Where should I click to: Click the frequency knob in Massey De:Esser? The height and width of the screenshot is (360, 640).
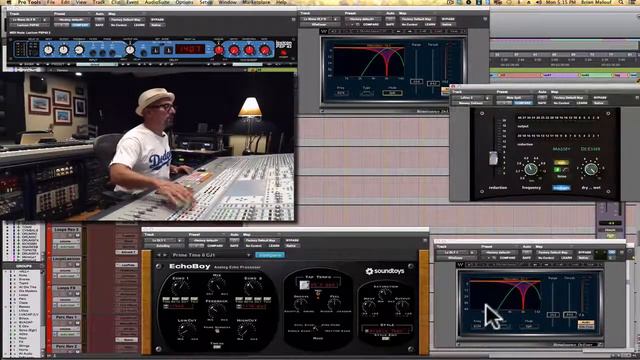click(x=531, y=169)
